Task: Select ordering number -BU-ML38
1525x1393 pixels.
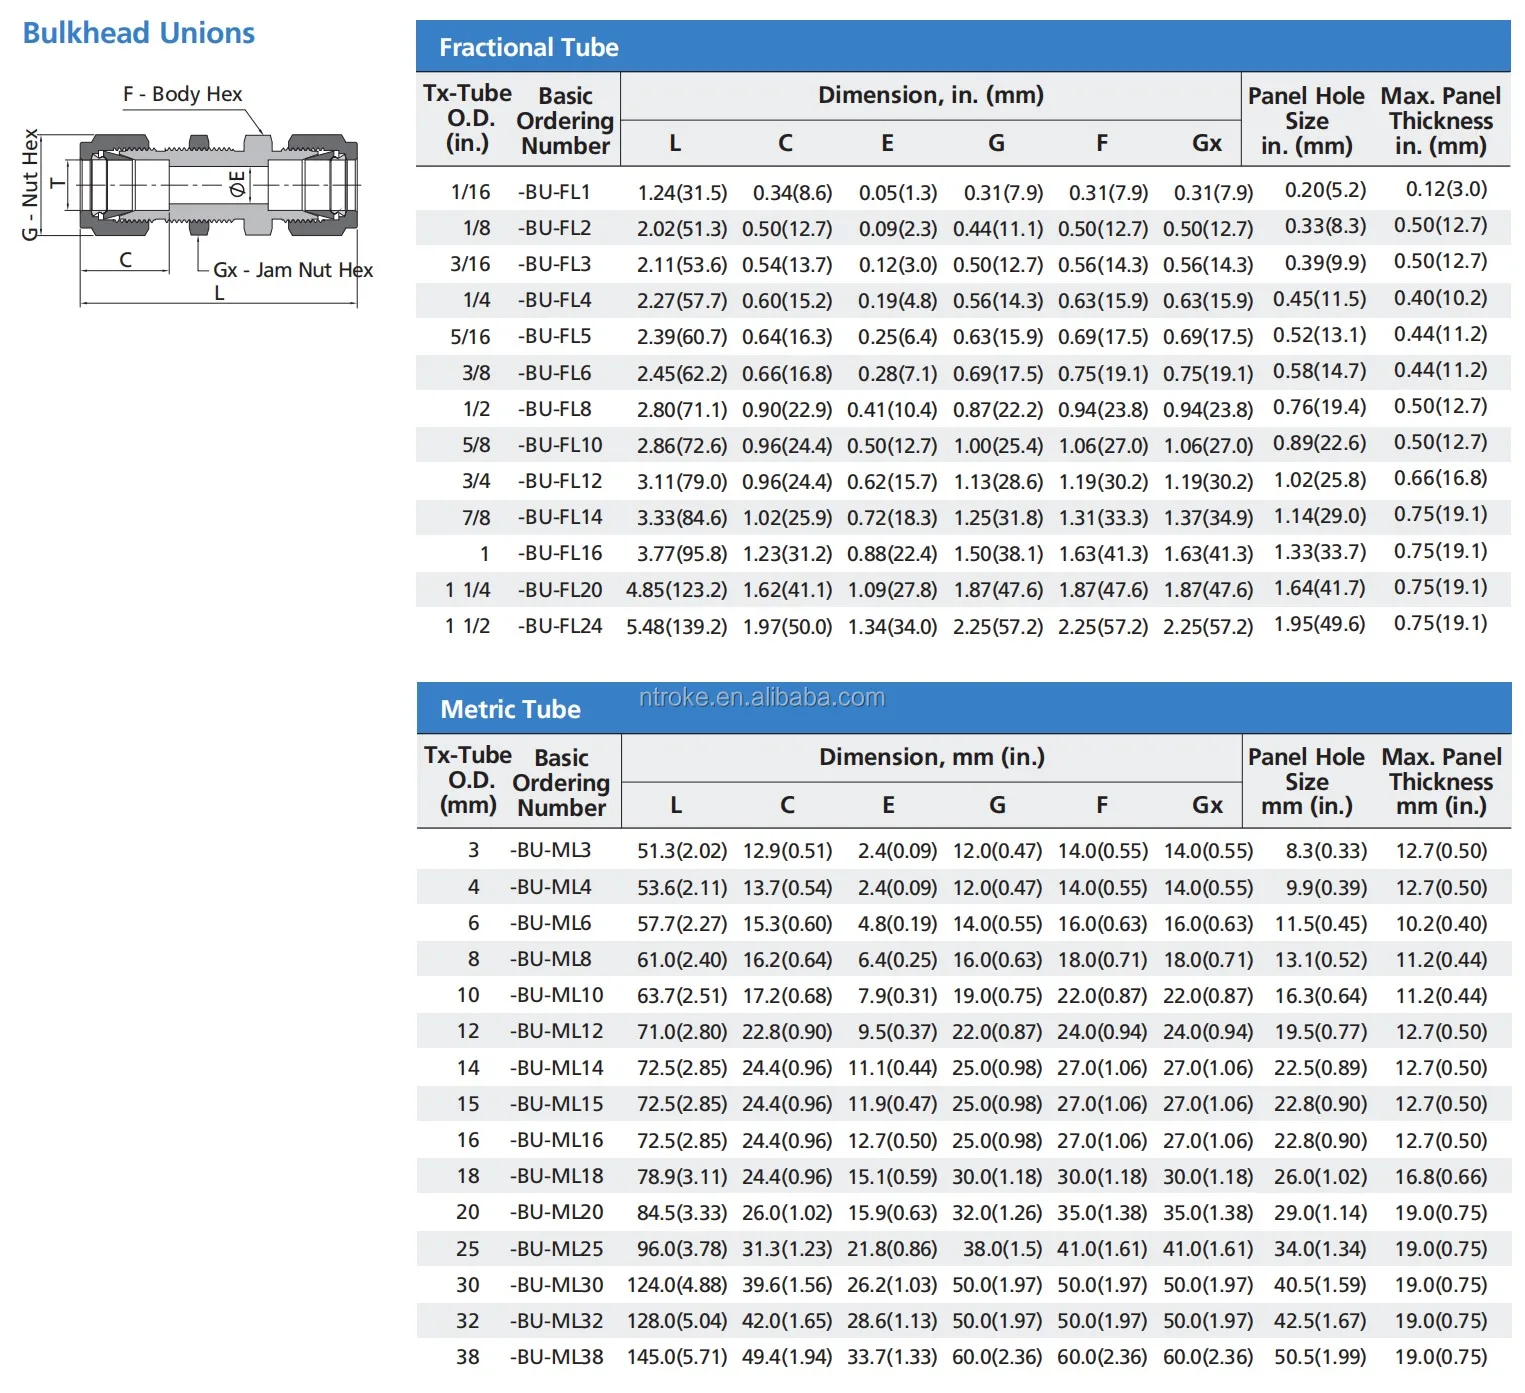Action: click(x=556, y=1357)
